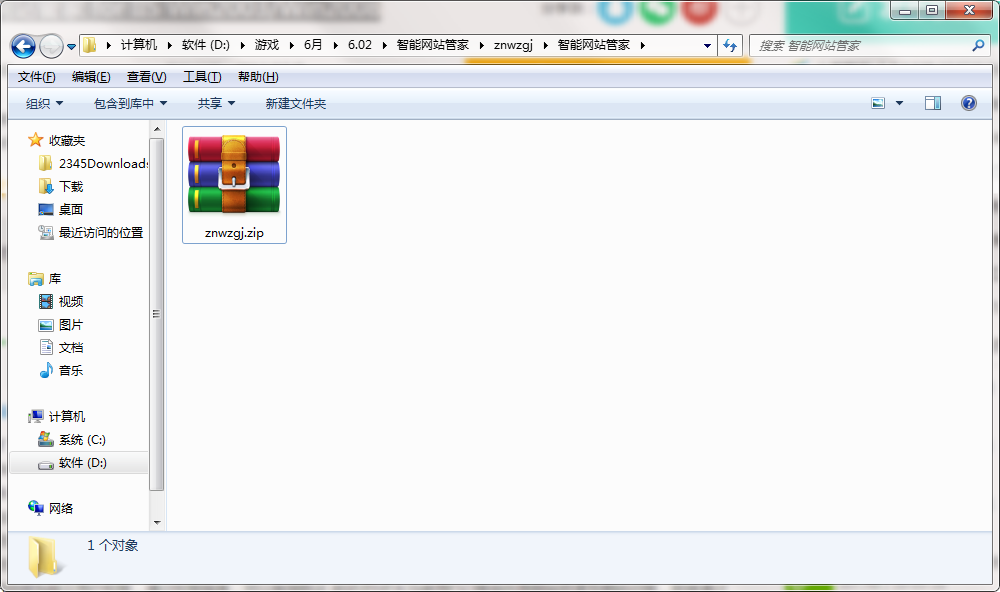Refresh the folder view
The width and height of the screenshot is (1000, 592).
click(730, 45)
